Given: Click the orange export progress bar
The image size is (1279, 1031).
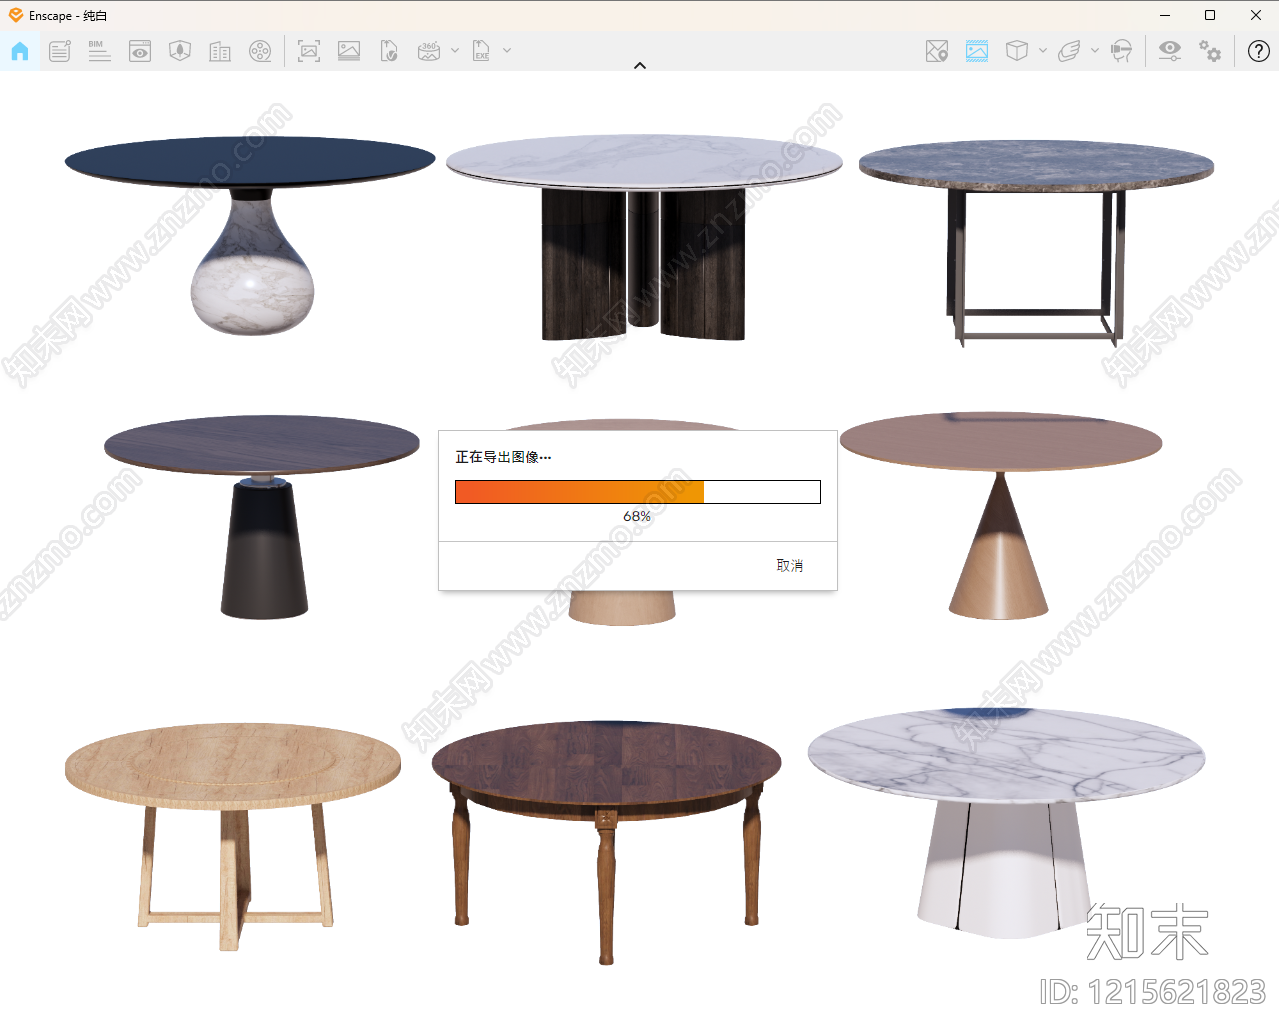Looking at the screenshot, I should (x=638, y=492).
